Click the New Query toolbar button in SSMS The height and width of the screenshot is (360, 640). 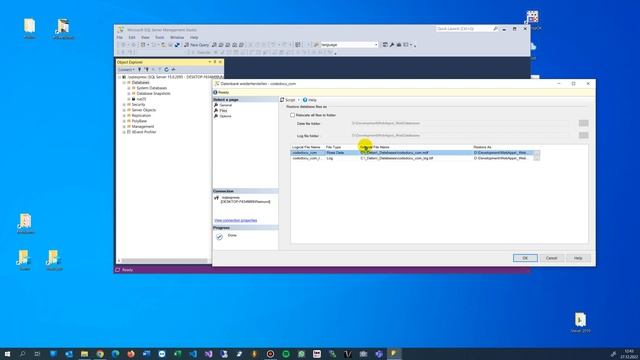pos(196,45)
